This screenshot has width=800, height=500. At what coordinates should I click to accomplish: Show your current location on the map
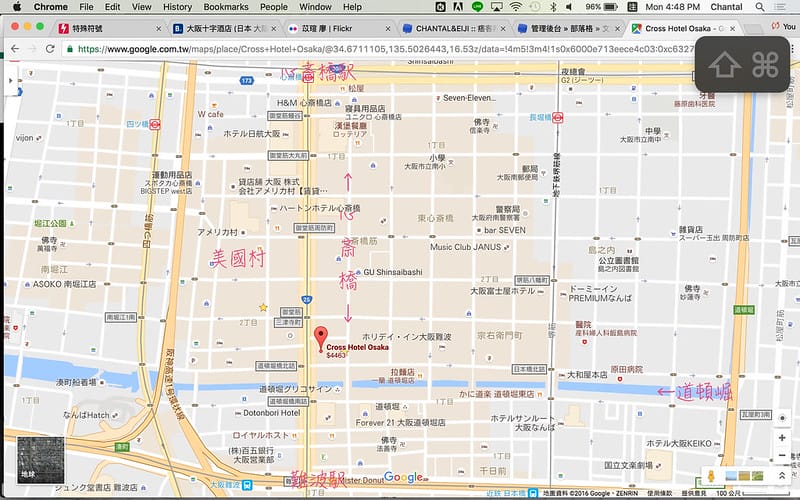tap(782, 418)
